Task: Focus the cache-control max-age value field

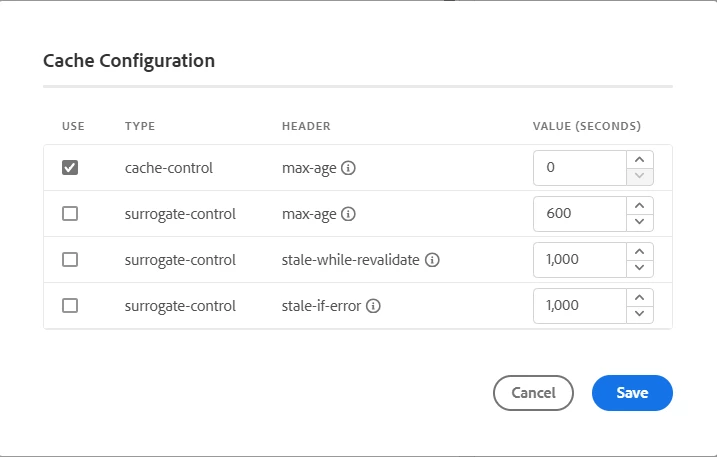Action: coord(580,168)
